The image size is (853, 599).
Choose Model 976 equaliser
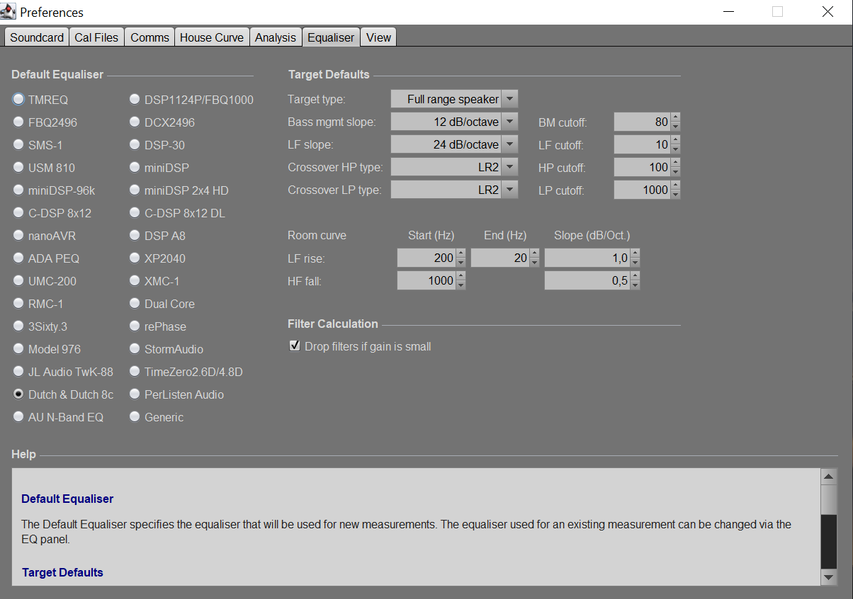click(18, 349)
